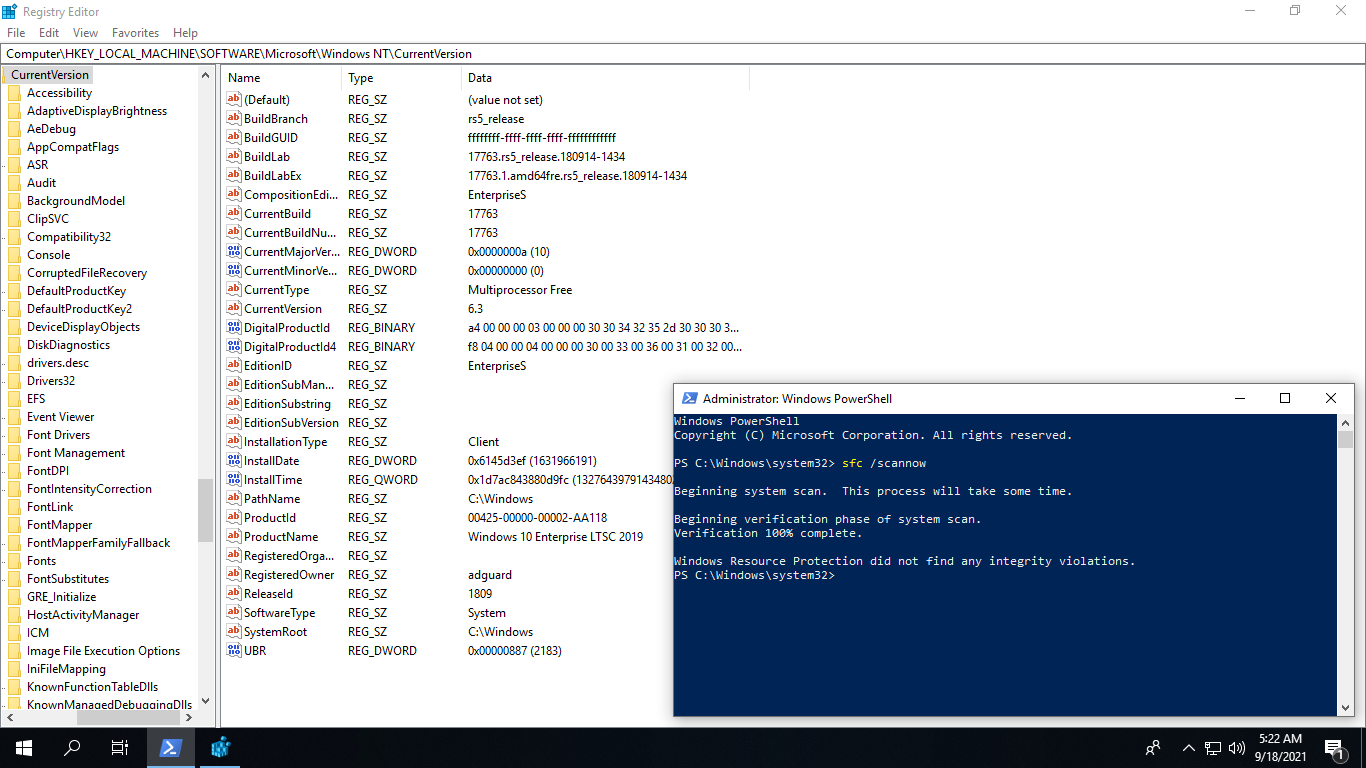Click the InstallDate DWORD icon
Viewport: 1366px width, 768px height.
point(234,460)
